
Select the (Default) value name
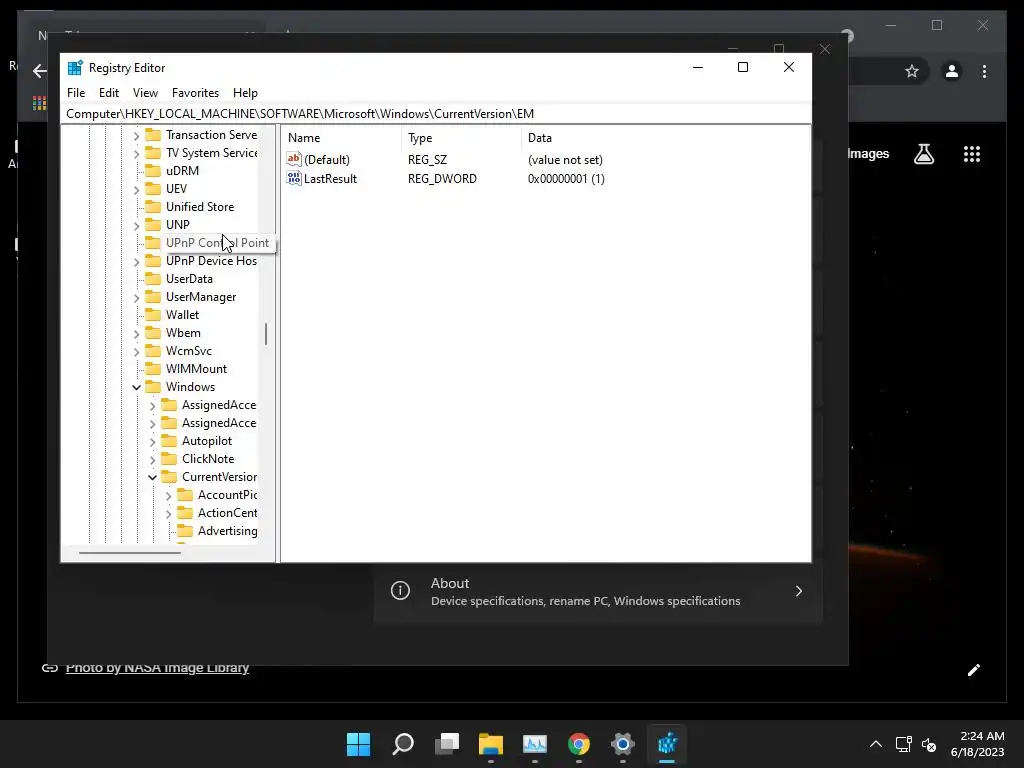[x=327, y=159]
